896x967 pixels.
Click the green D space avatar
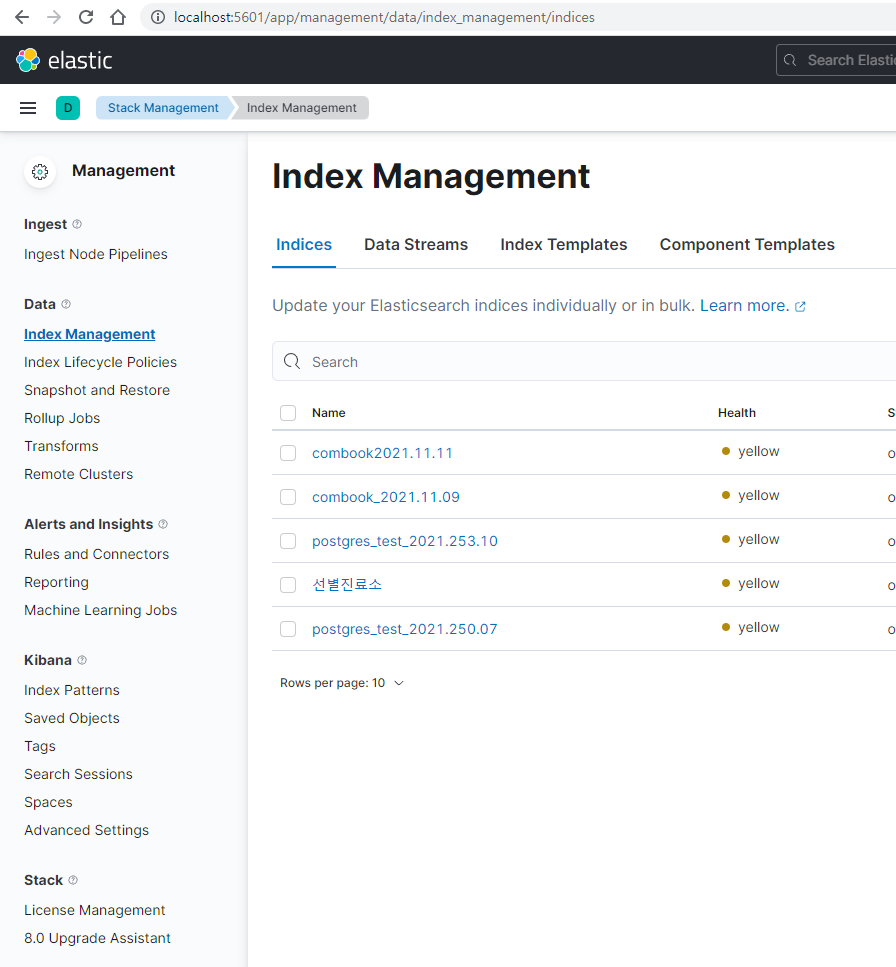click(68, 108)
